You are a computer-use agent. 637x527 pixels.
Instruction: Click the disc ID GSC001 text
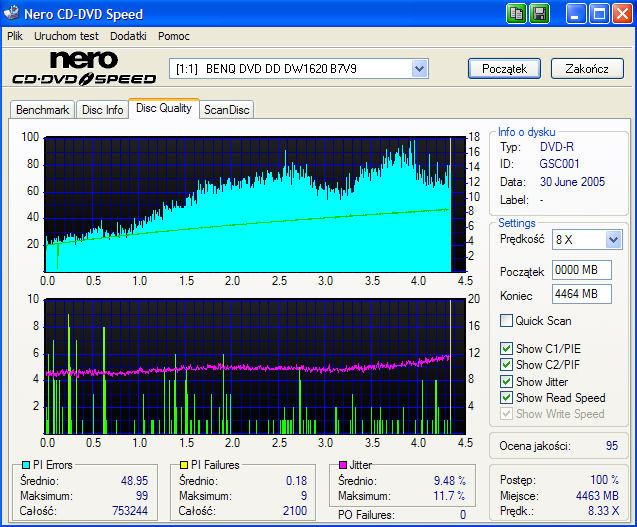pos(559,164)
